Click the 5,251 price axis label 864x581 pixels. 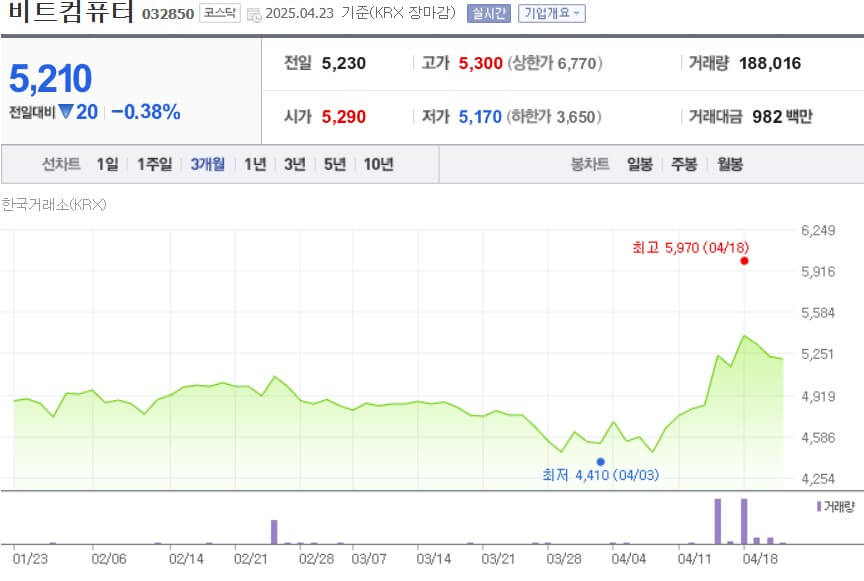click(x=818, y=354)
